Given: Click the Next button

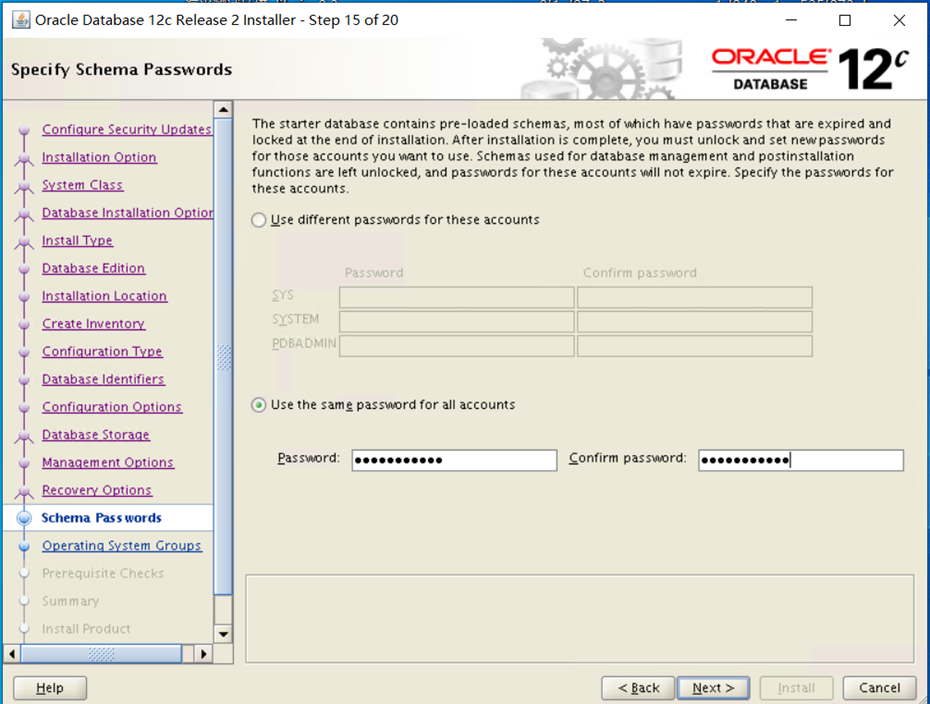Looking at the screenshot, I should coord(713,688).
